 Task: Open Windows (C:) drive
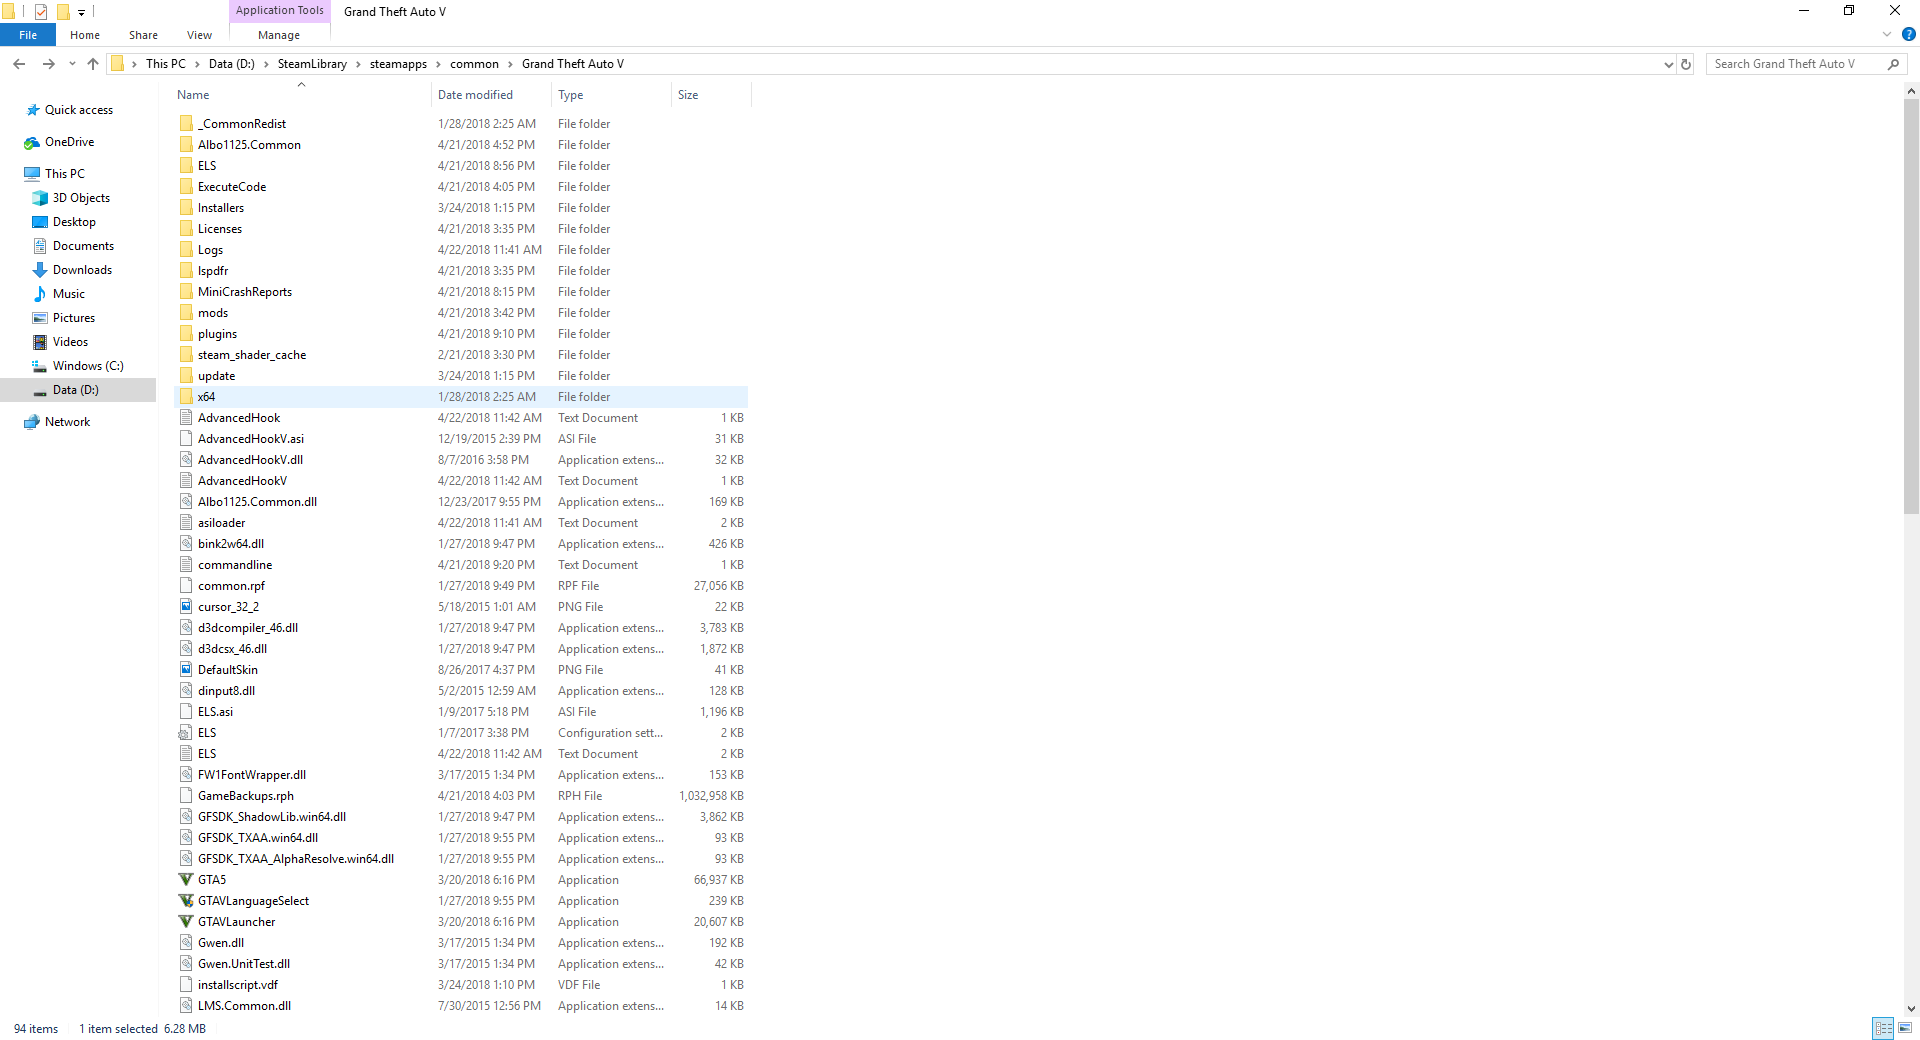[x=88, y=366]
